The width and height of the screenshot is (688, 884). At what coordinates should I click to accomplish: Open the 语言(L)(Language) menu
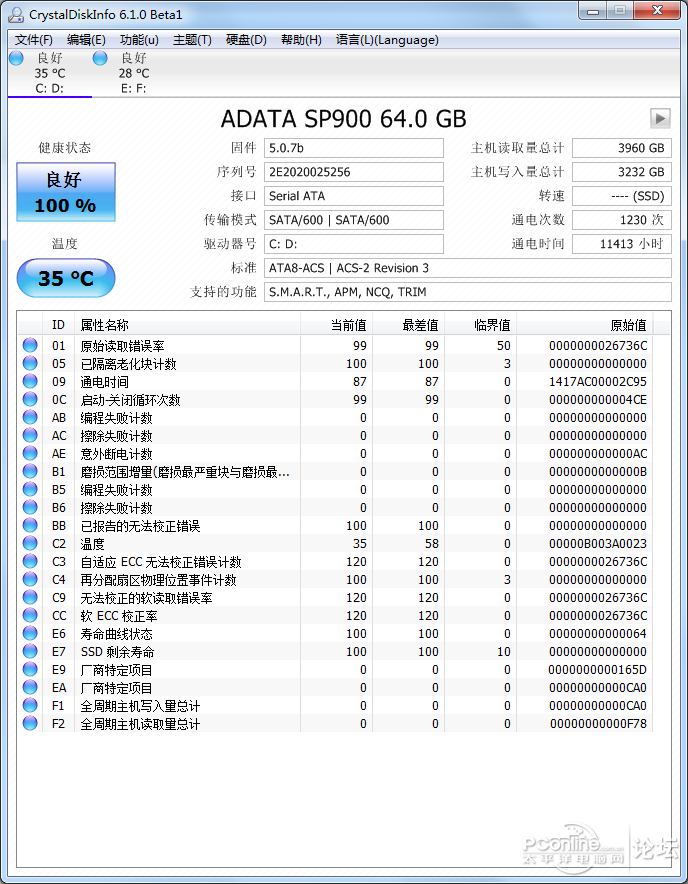coord(387,40)
